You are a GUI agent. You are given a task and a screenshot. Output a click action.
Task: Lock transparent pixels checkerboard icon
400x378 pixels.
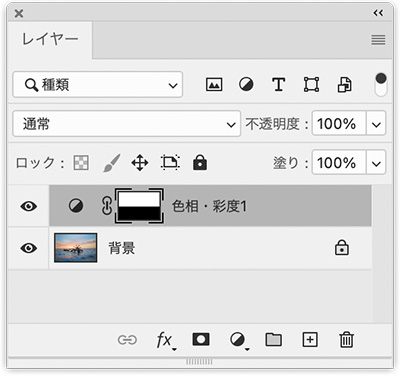tap(81, 163)
